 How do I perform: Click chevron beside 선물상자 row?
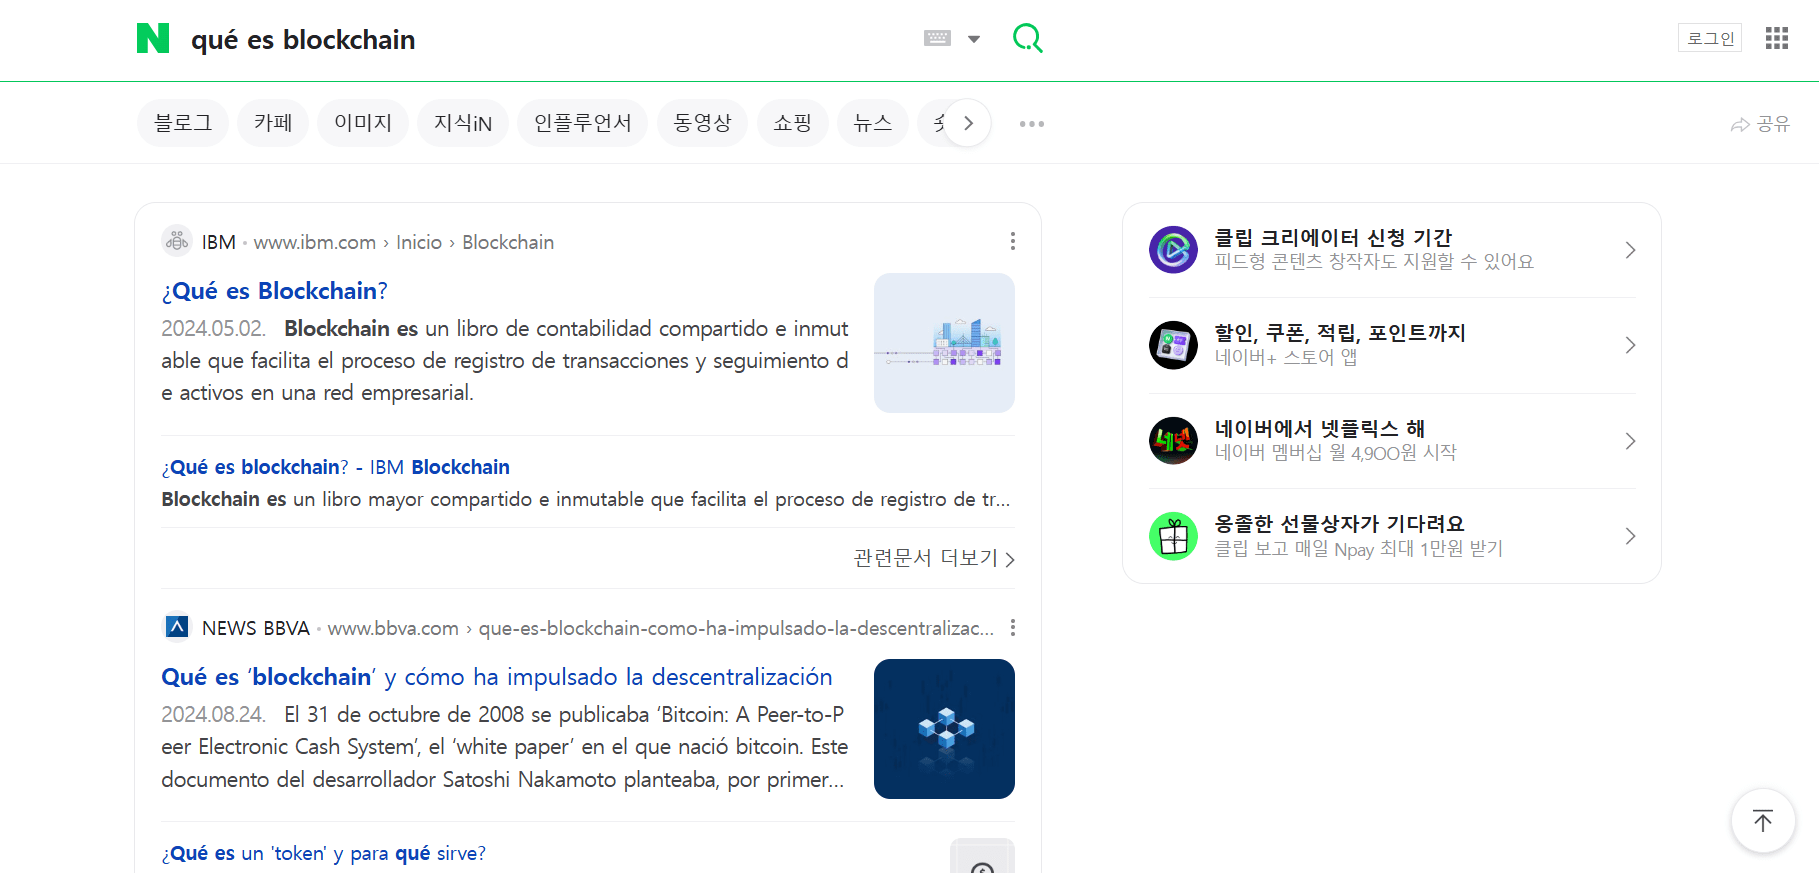pyautogui.click(x=1630, y=536)
